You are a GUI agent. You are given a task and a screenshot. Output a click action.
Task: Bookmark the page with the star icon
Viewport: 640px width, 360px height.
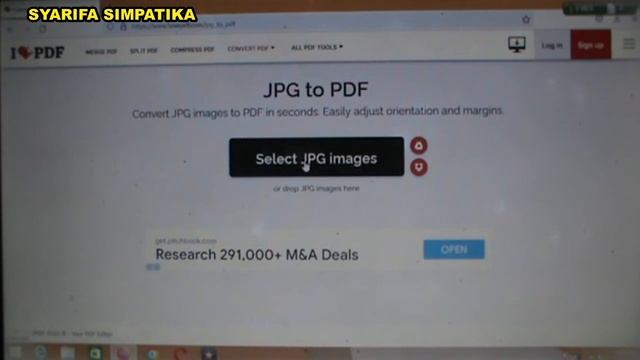tap(526, 19)
